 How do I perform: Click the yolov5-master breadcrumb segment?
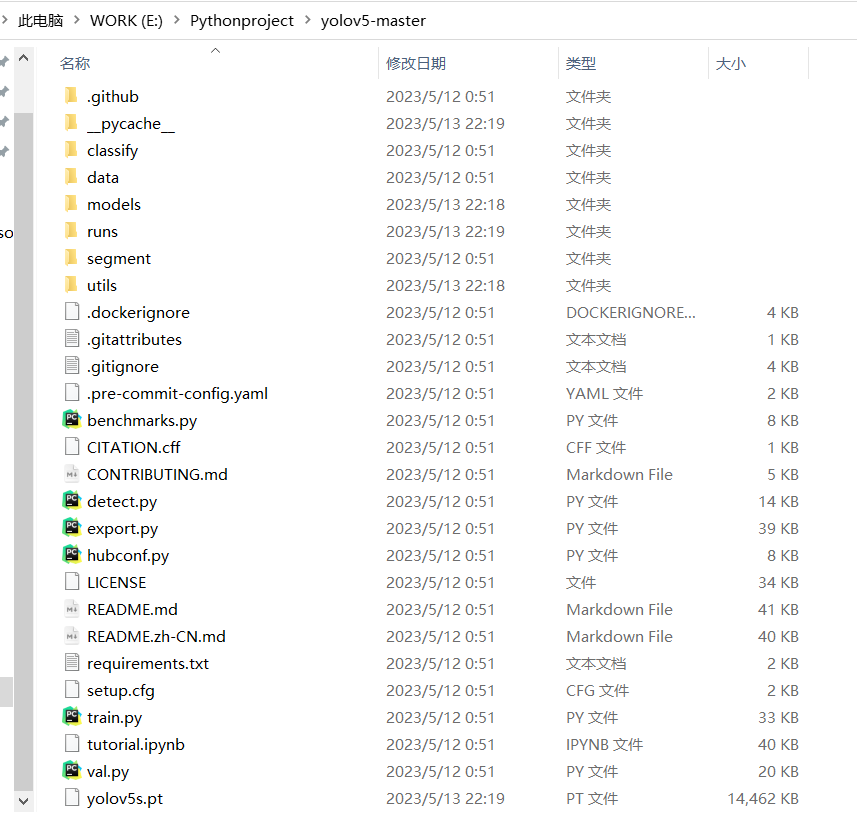click(x=373, y=21)
